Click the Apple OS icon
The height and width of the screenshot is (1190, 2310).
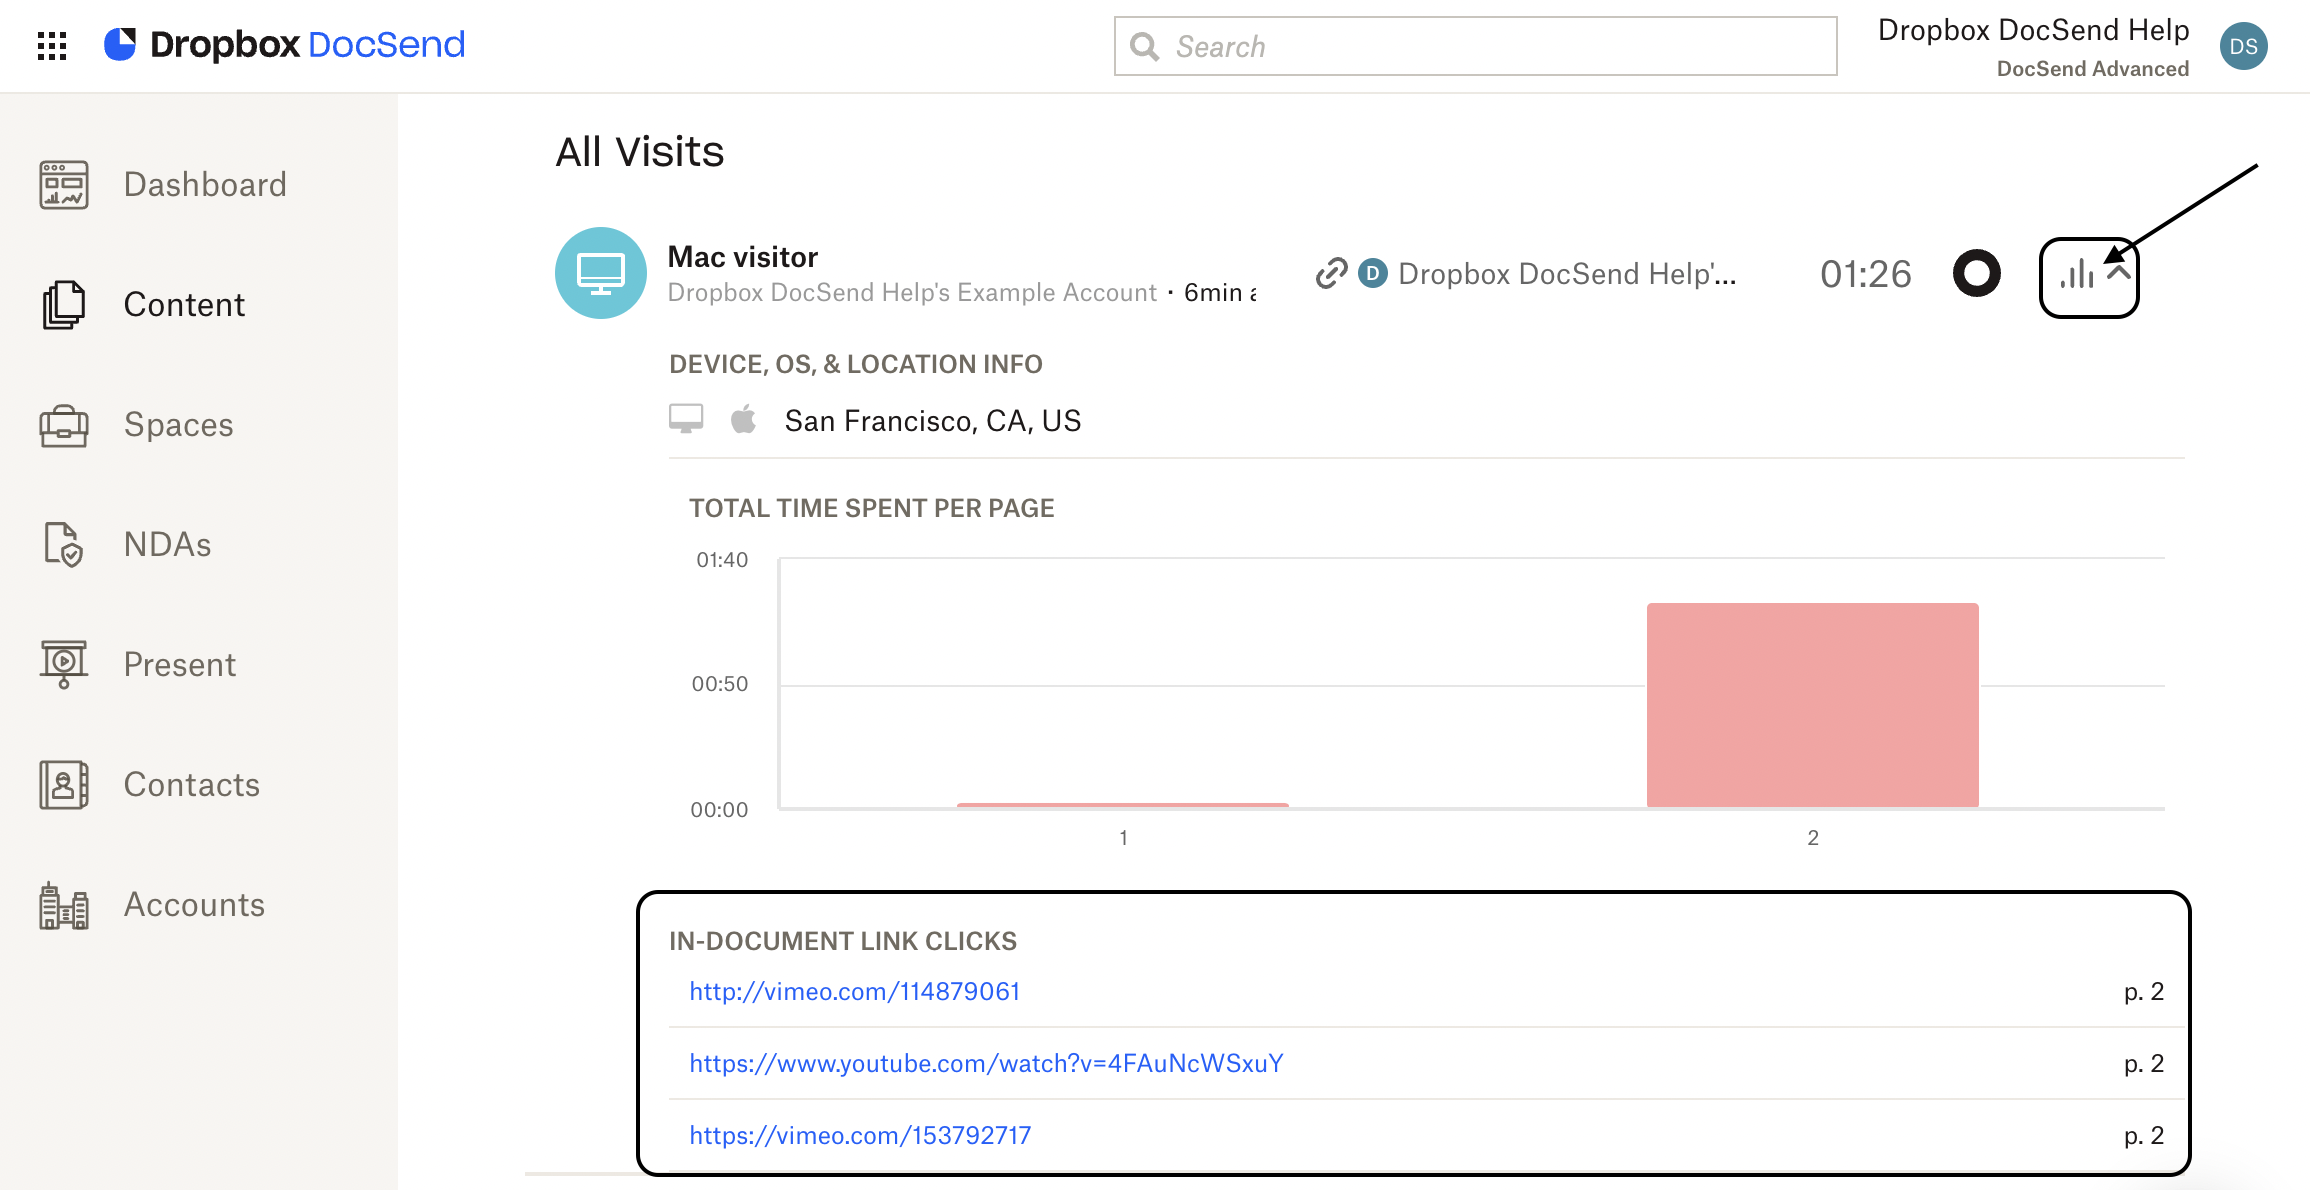[x=743, y=419]
